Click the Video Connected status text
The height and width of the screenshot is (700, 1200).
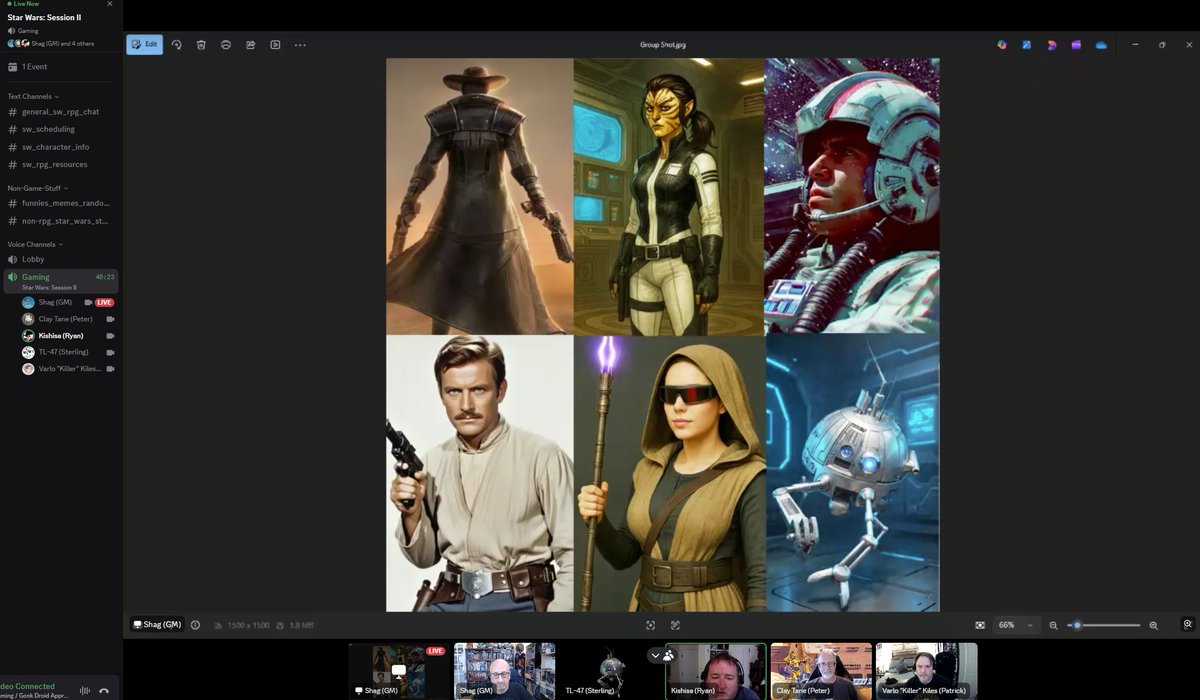coord(27,687)
